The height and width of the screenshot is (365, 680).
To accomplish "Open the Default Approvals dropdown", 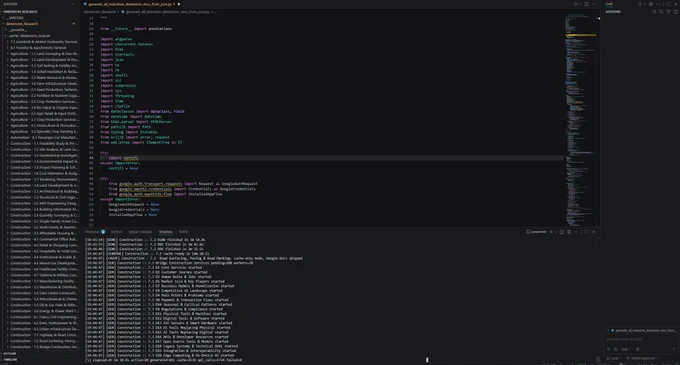I will pyautogui.click(x=642, y=358).
